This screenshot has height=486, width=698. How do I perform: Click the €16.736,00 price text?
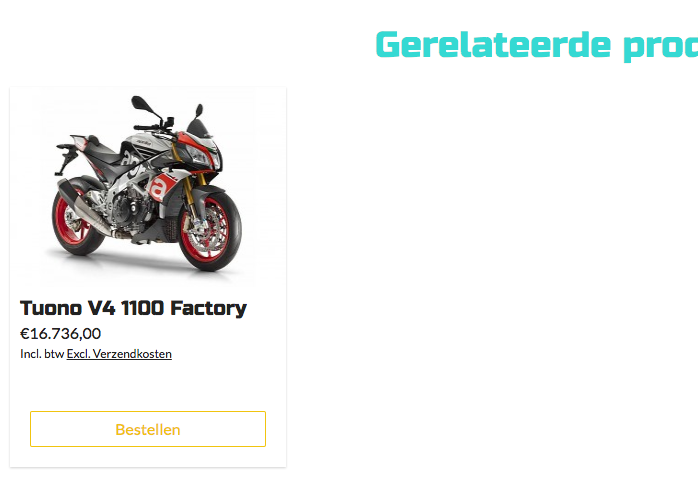(61, 333)
